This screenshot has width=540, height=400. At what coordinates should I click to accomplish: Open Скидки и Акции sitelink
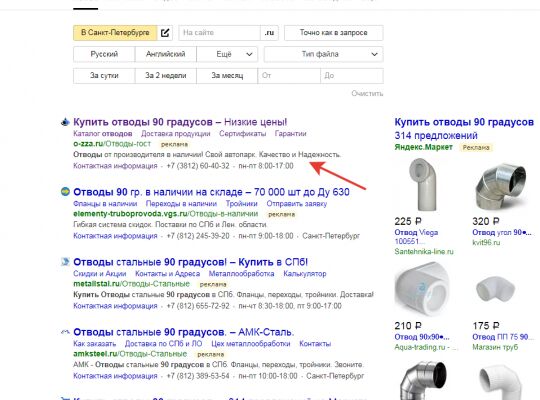coord(100,274)
